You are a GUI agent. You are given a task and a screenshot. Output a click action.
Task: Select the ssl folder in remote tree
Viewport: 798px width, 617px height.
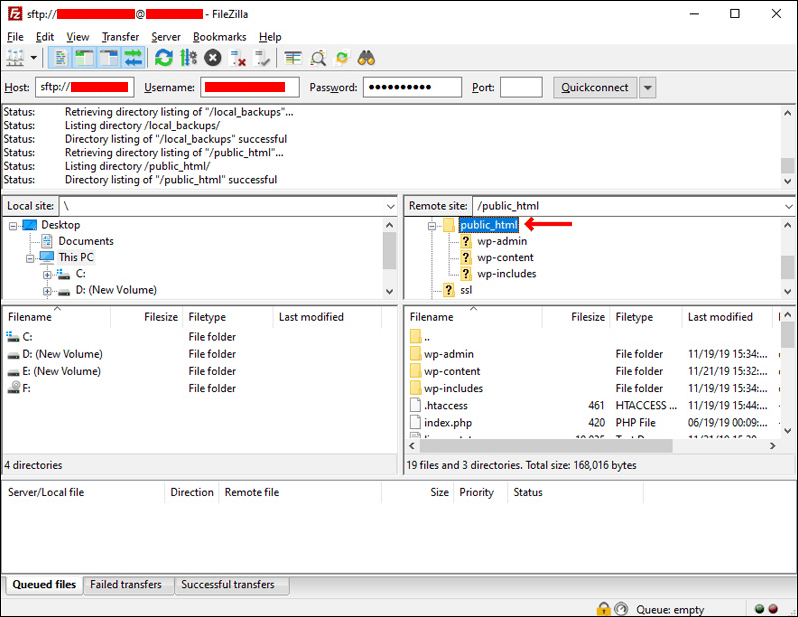pos(466,290)
